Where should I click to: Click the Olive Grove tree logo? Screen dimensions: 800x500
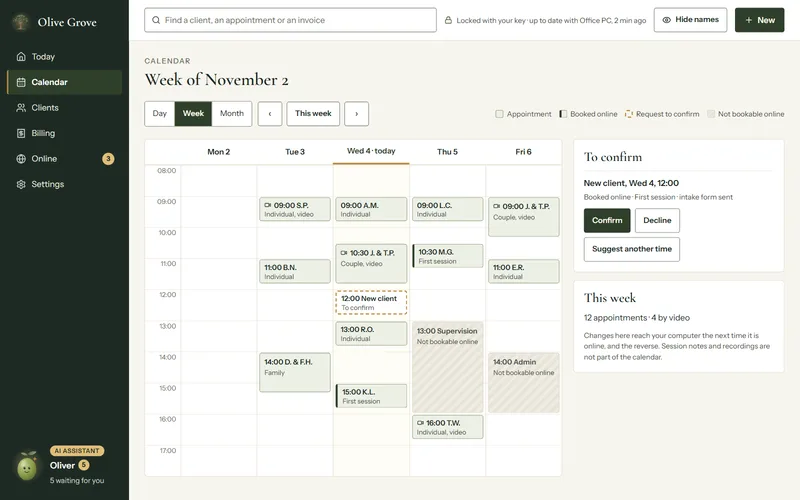(21, 22)
